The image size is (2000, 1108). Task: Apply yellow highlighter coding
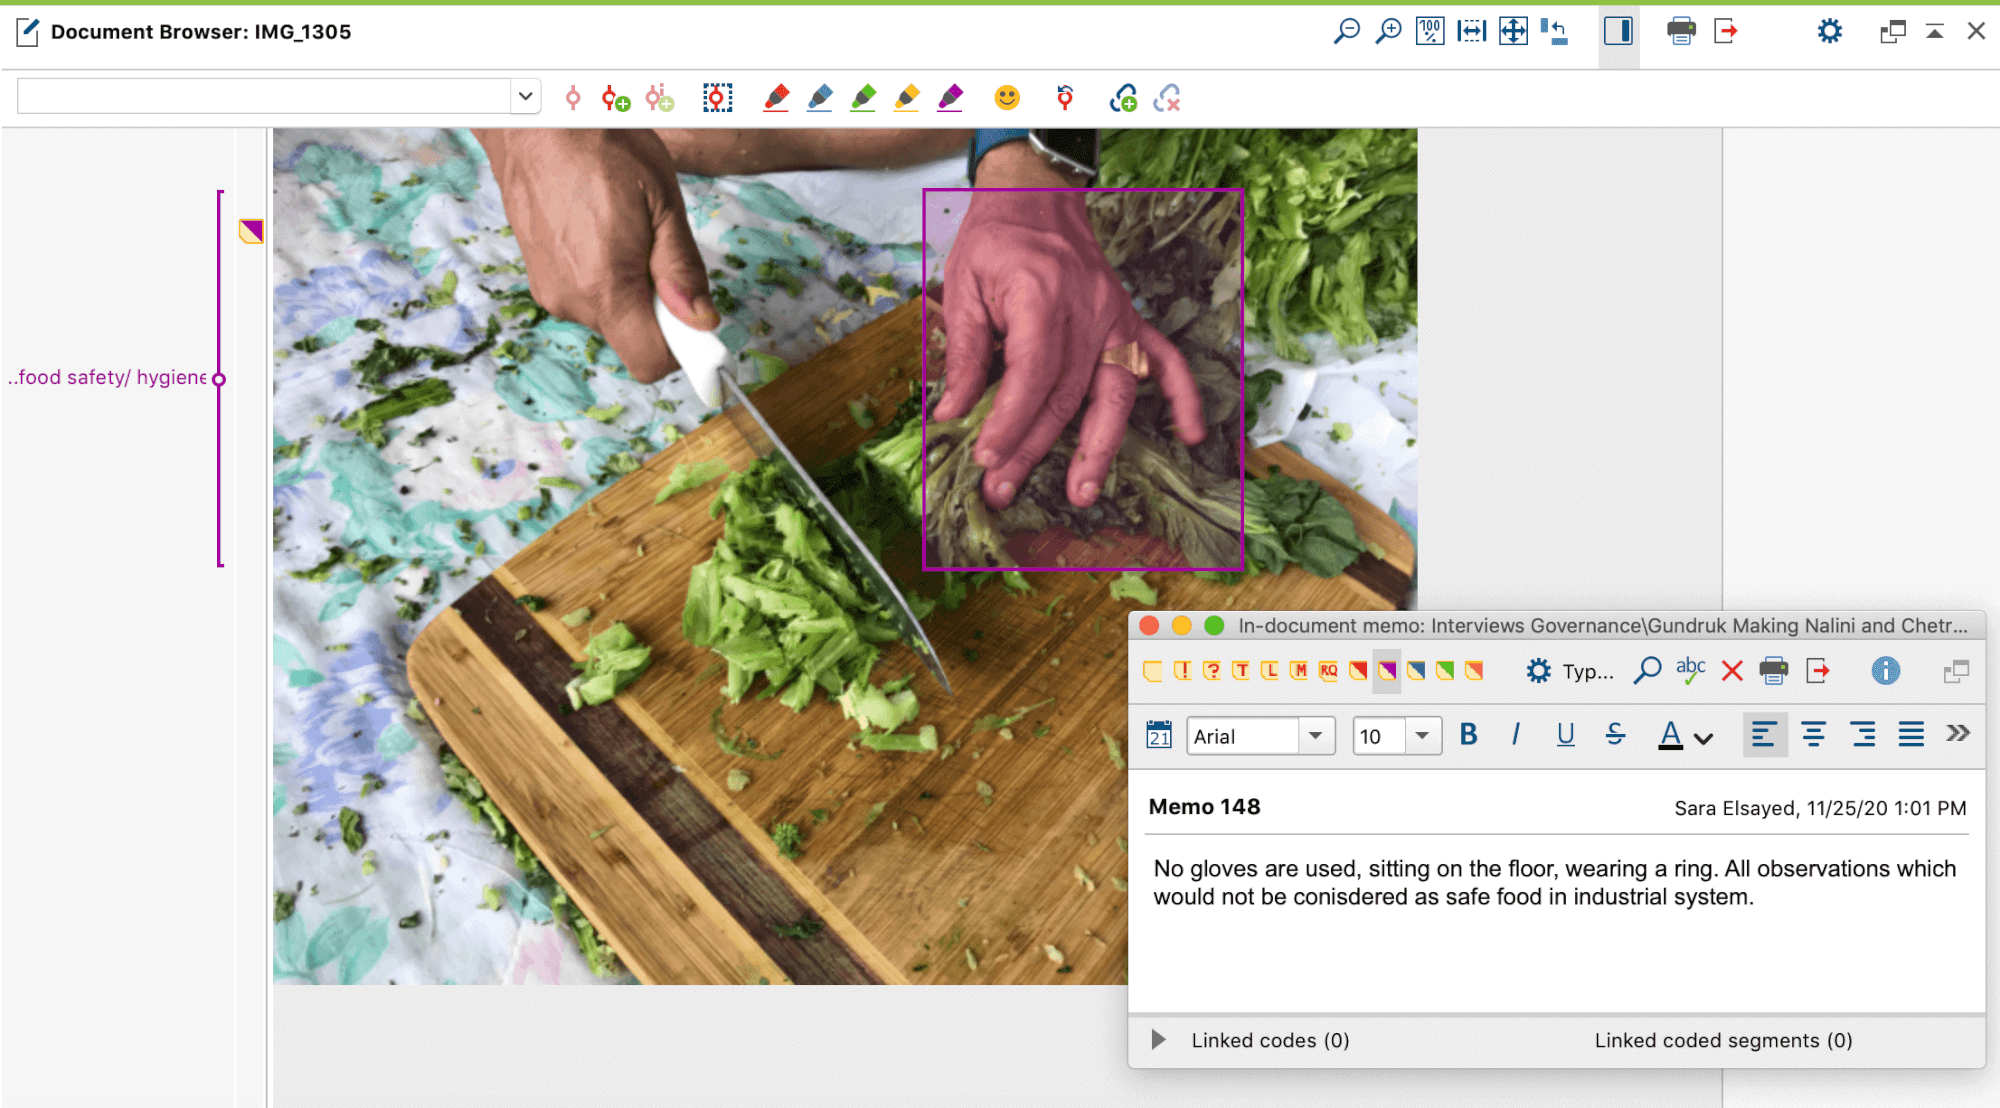point(907,98)
